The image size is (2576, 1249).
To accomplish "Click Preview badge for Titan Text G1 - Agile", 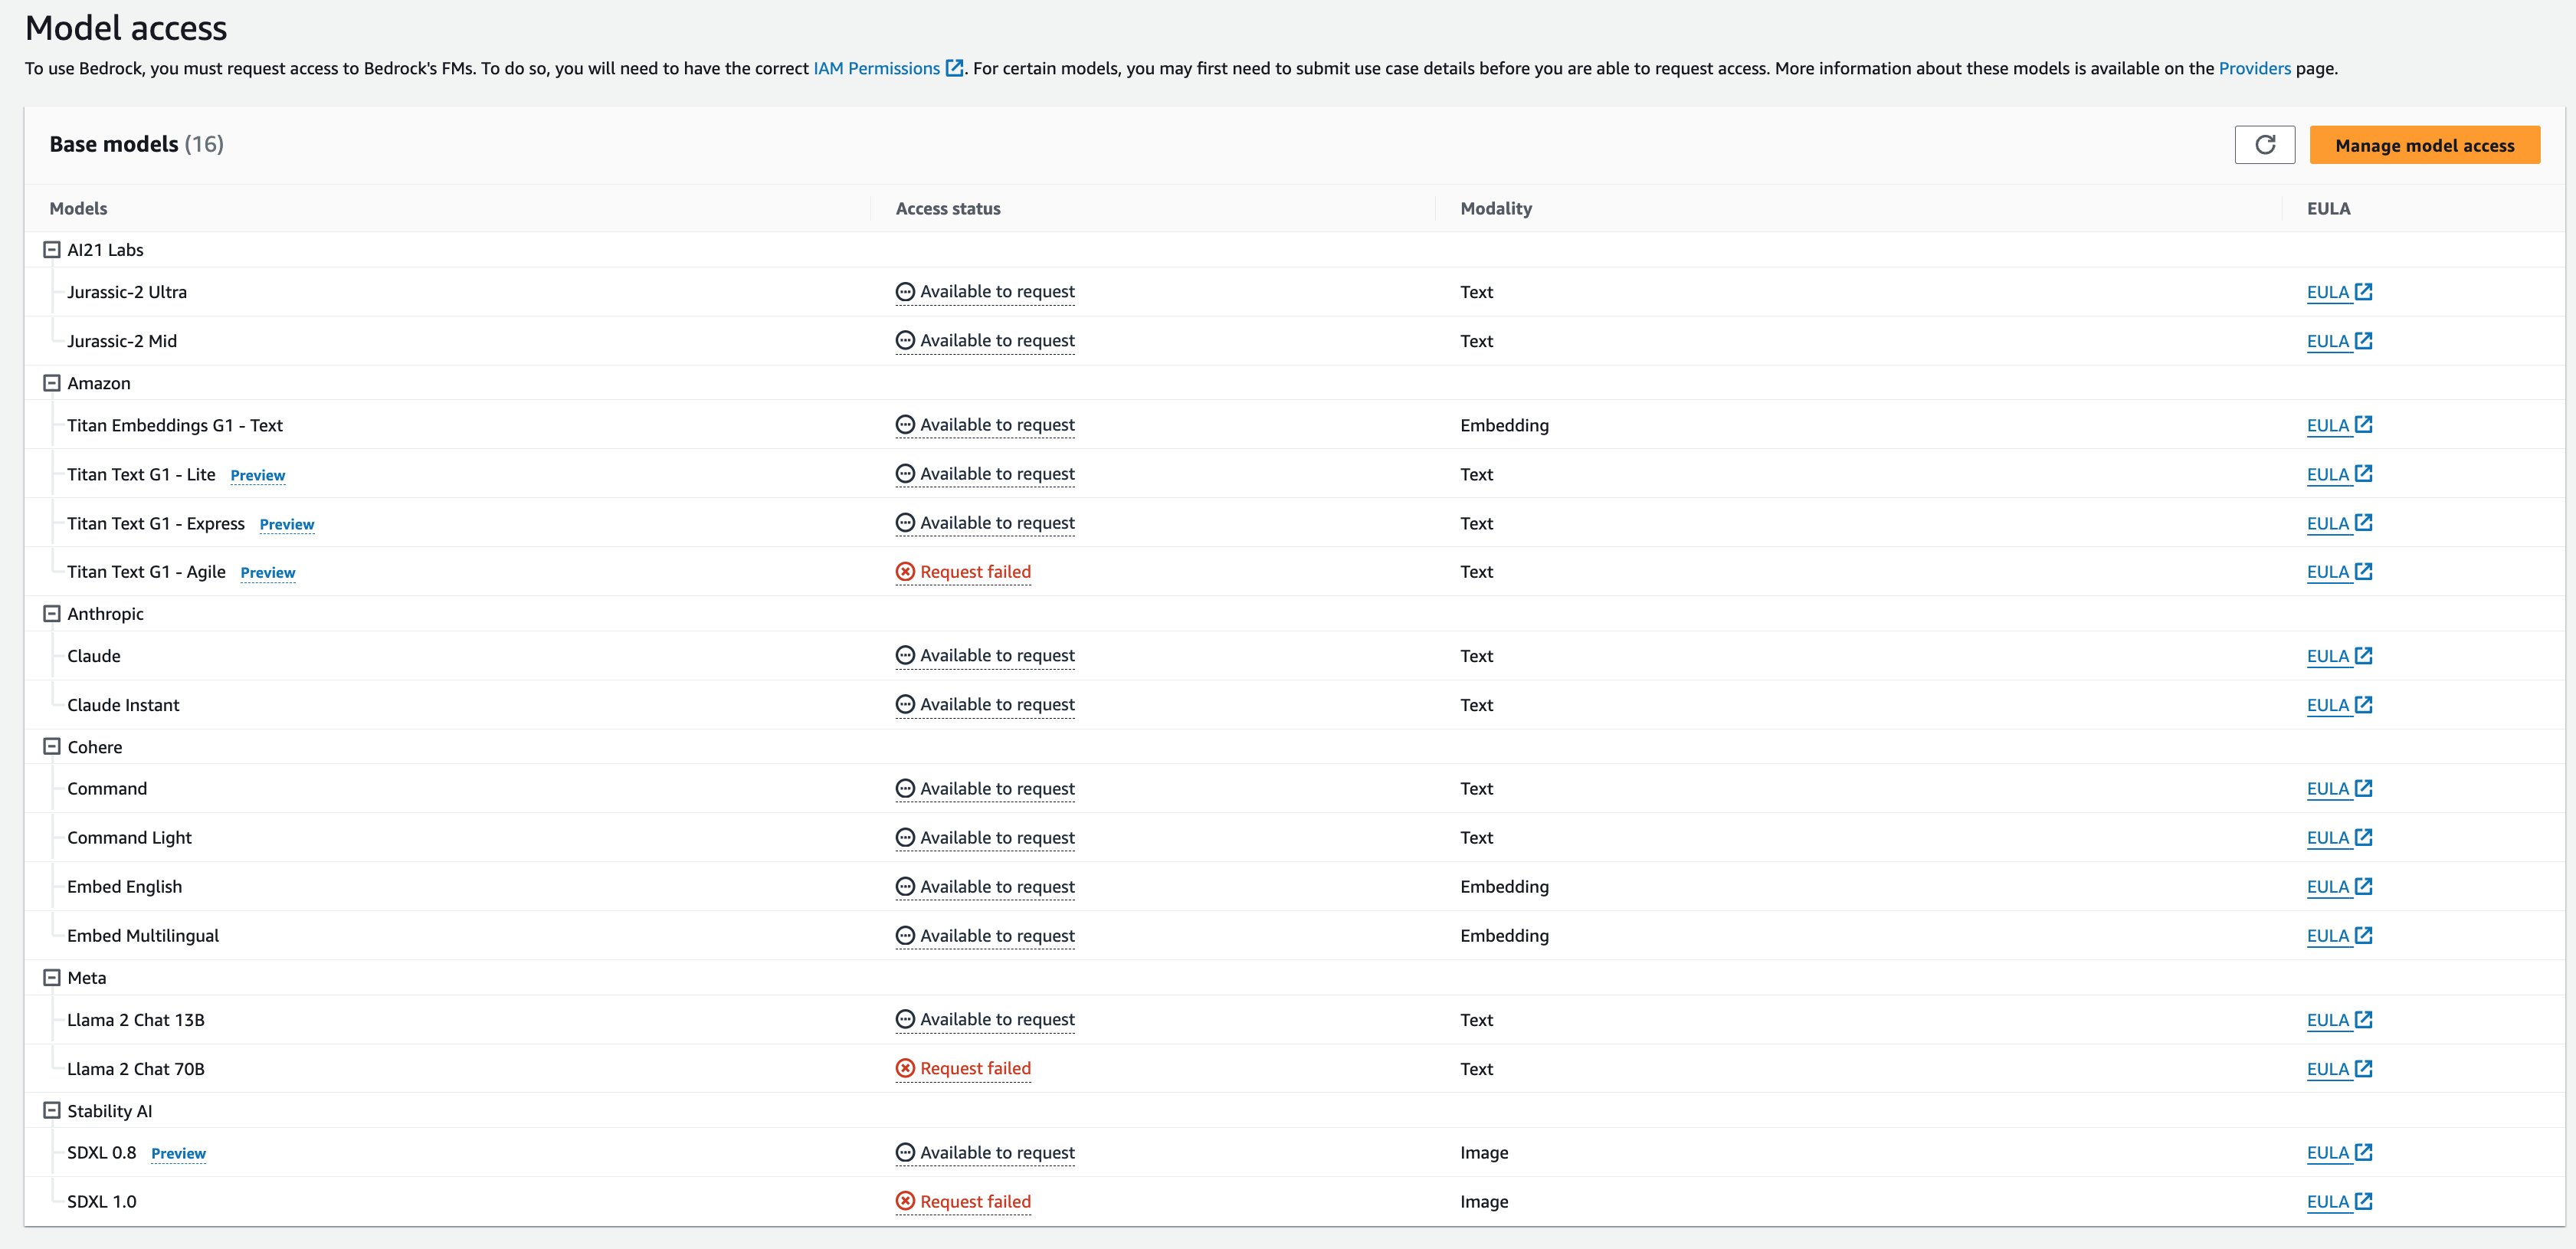I will pos(268,573).
